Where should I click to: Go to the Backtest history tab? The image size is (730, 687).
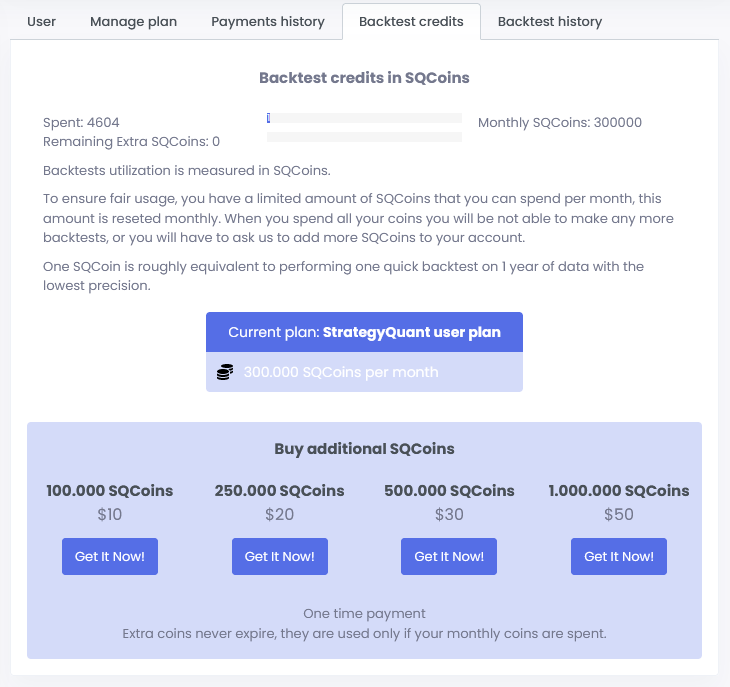(550, 21)
